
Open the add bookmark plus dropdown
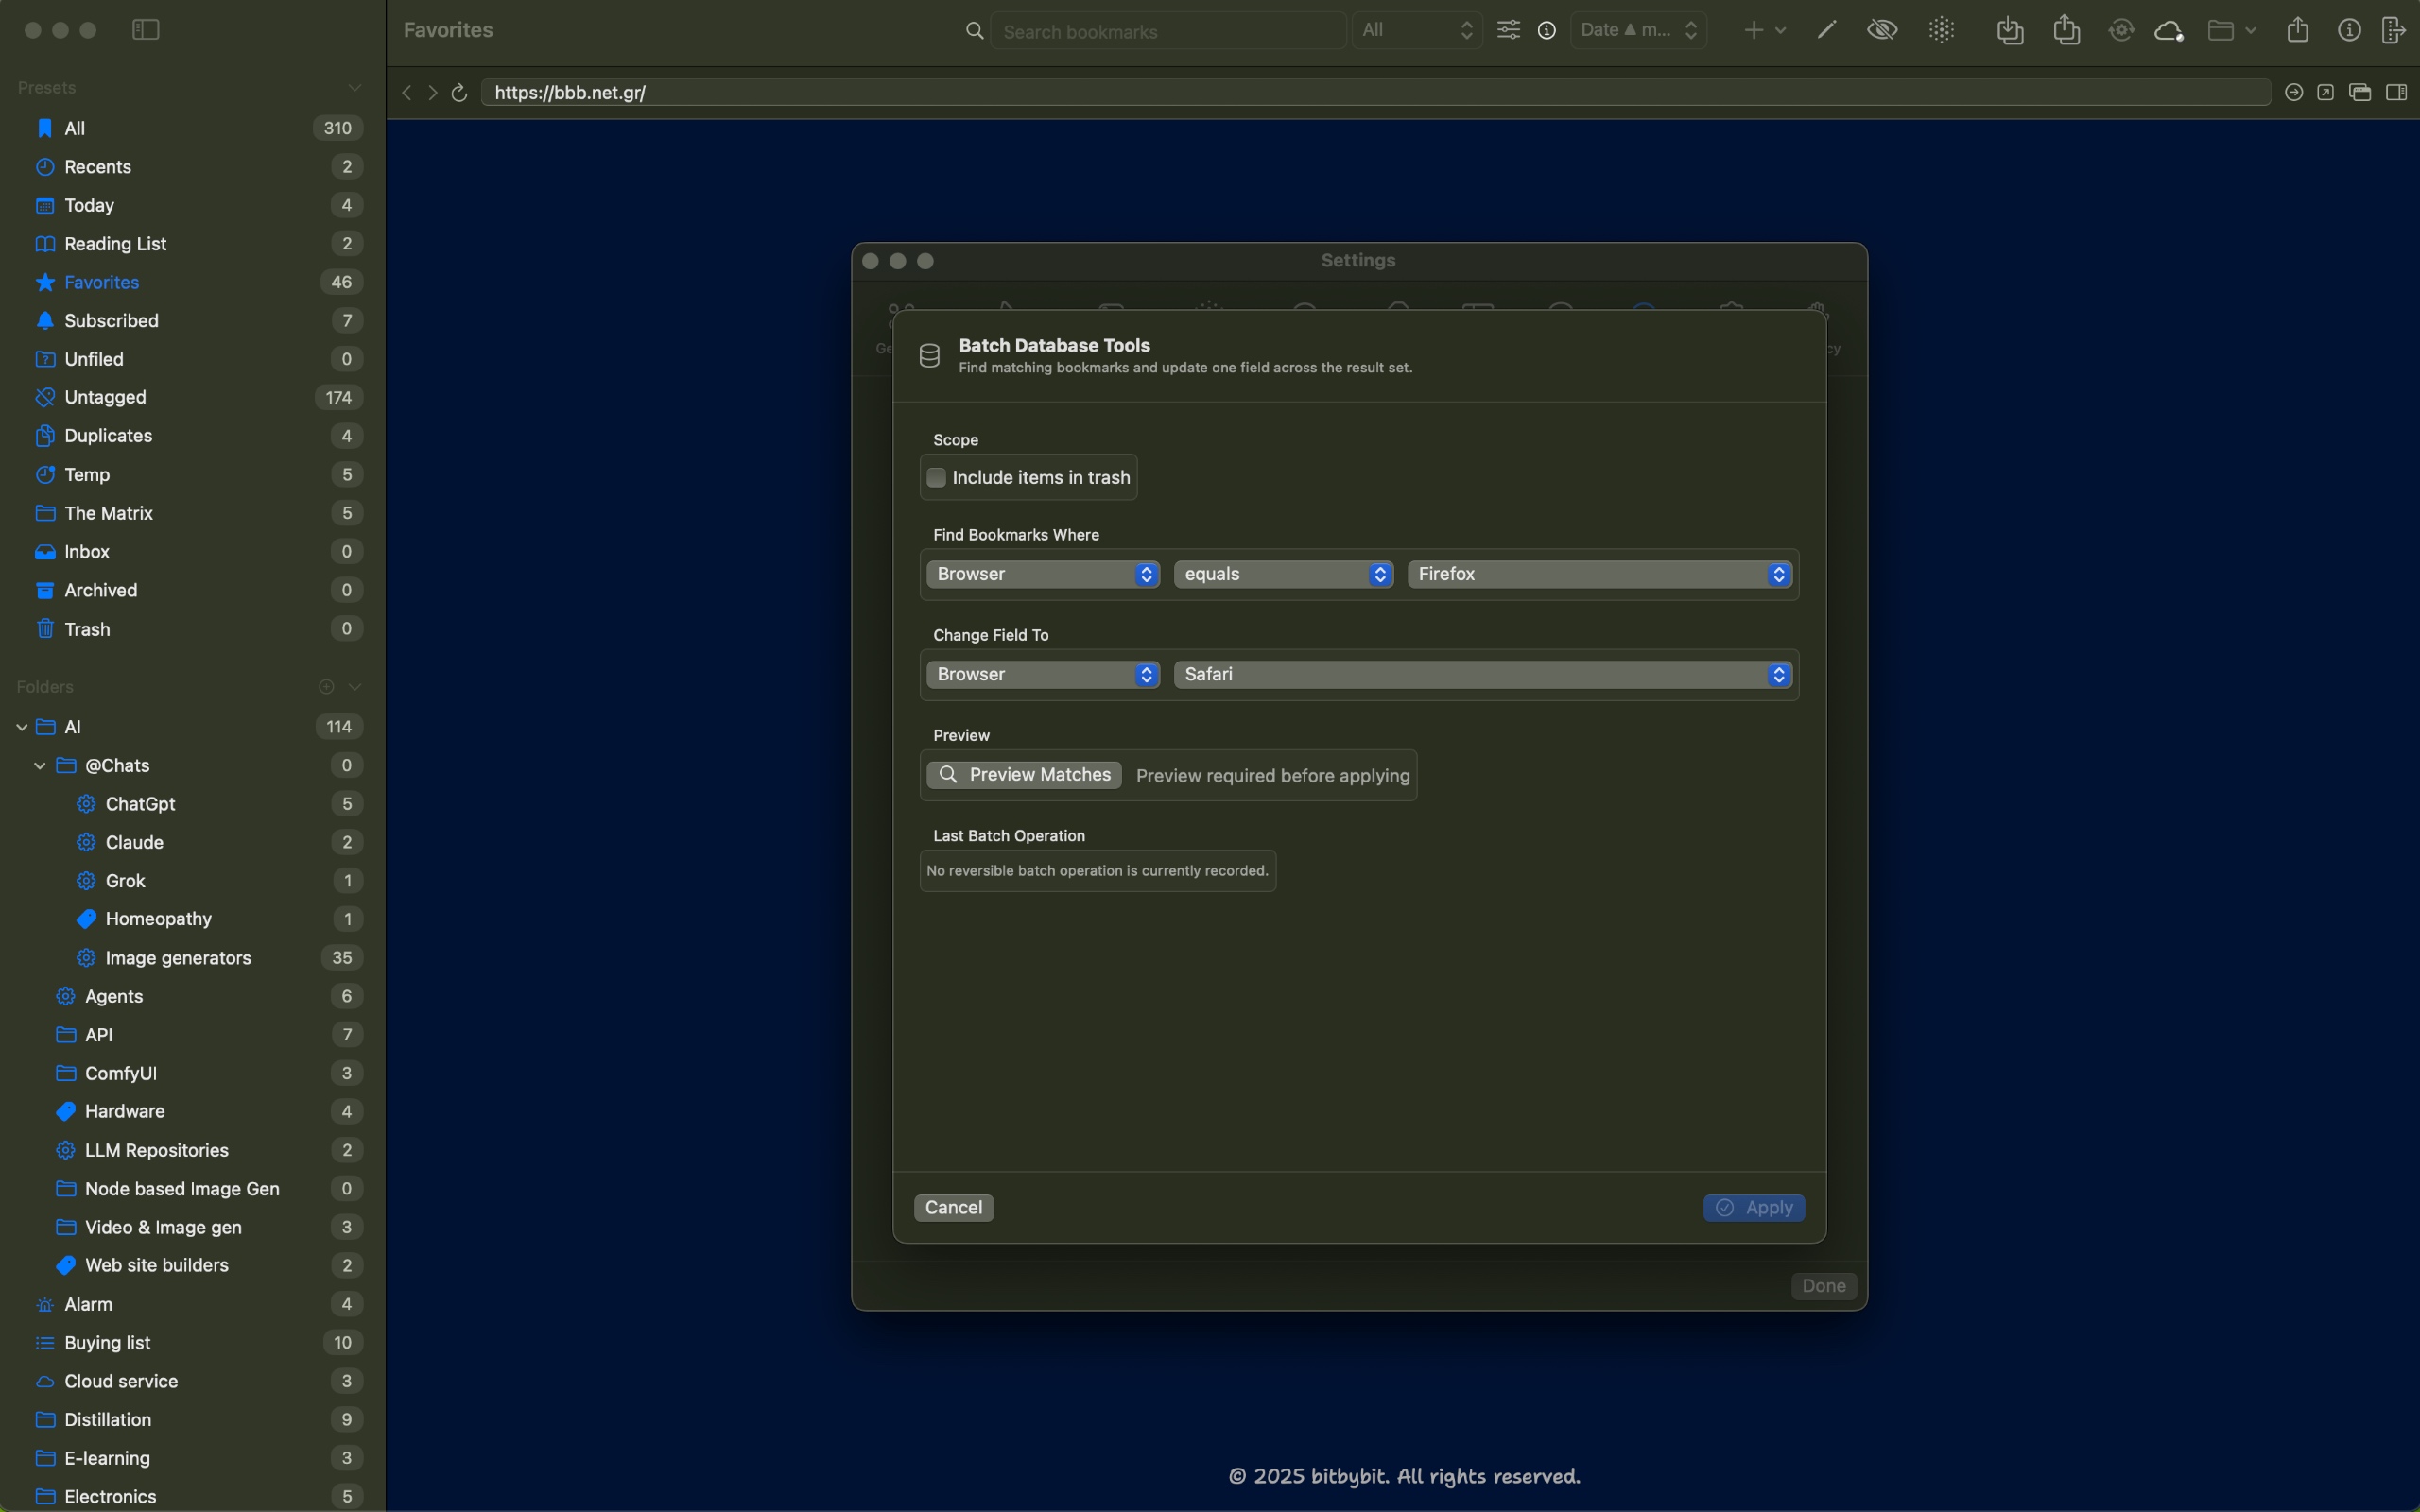coord(1764,30)
